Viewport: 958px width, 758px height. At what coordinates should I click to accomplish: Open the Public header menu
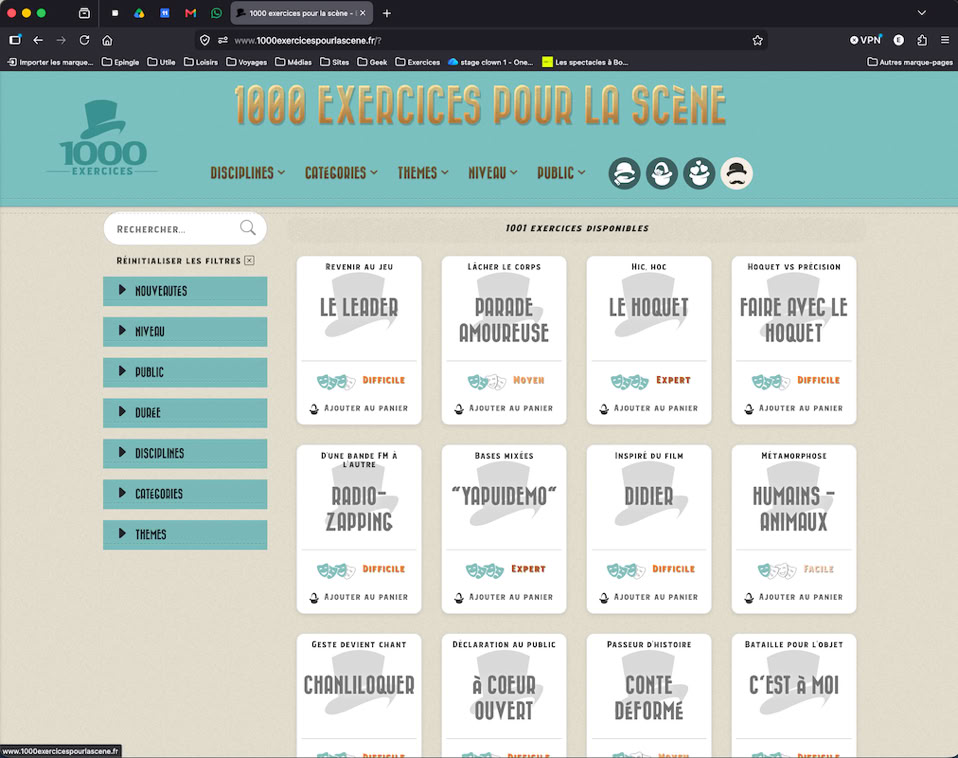[x=561, y=173]
